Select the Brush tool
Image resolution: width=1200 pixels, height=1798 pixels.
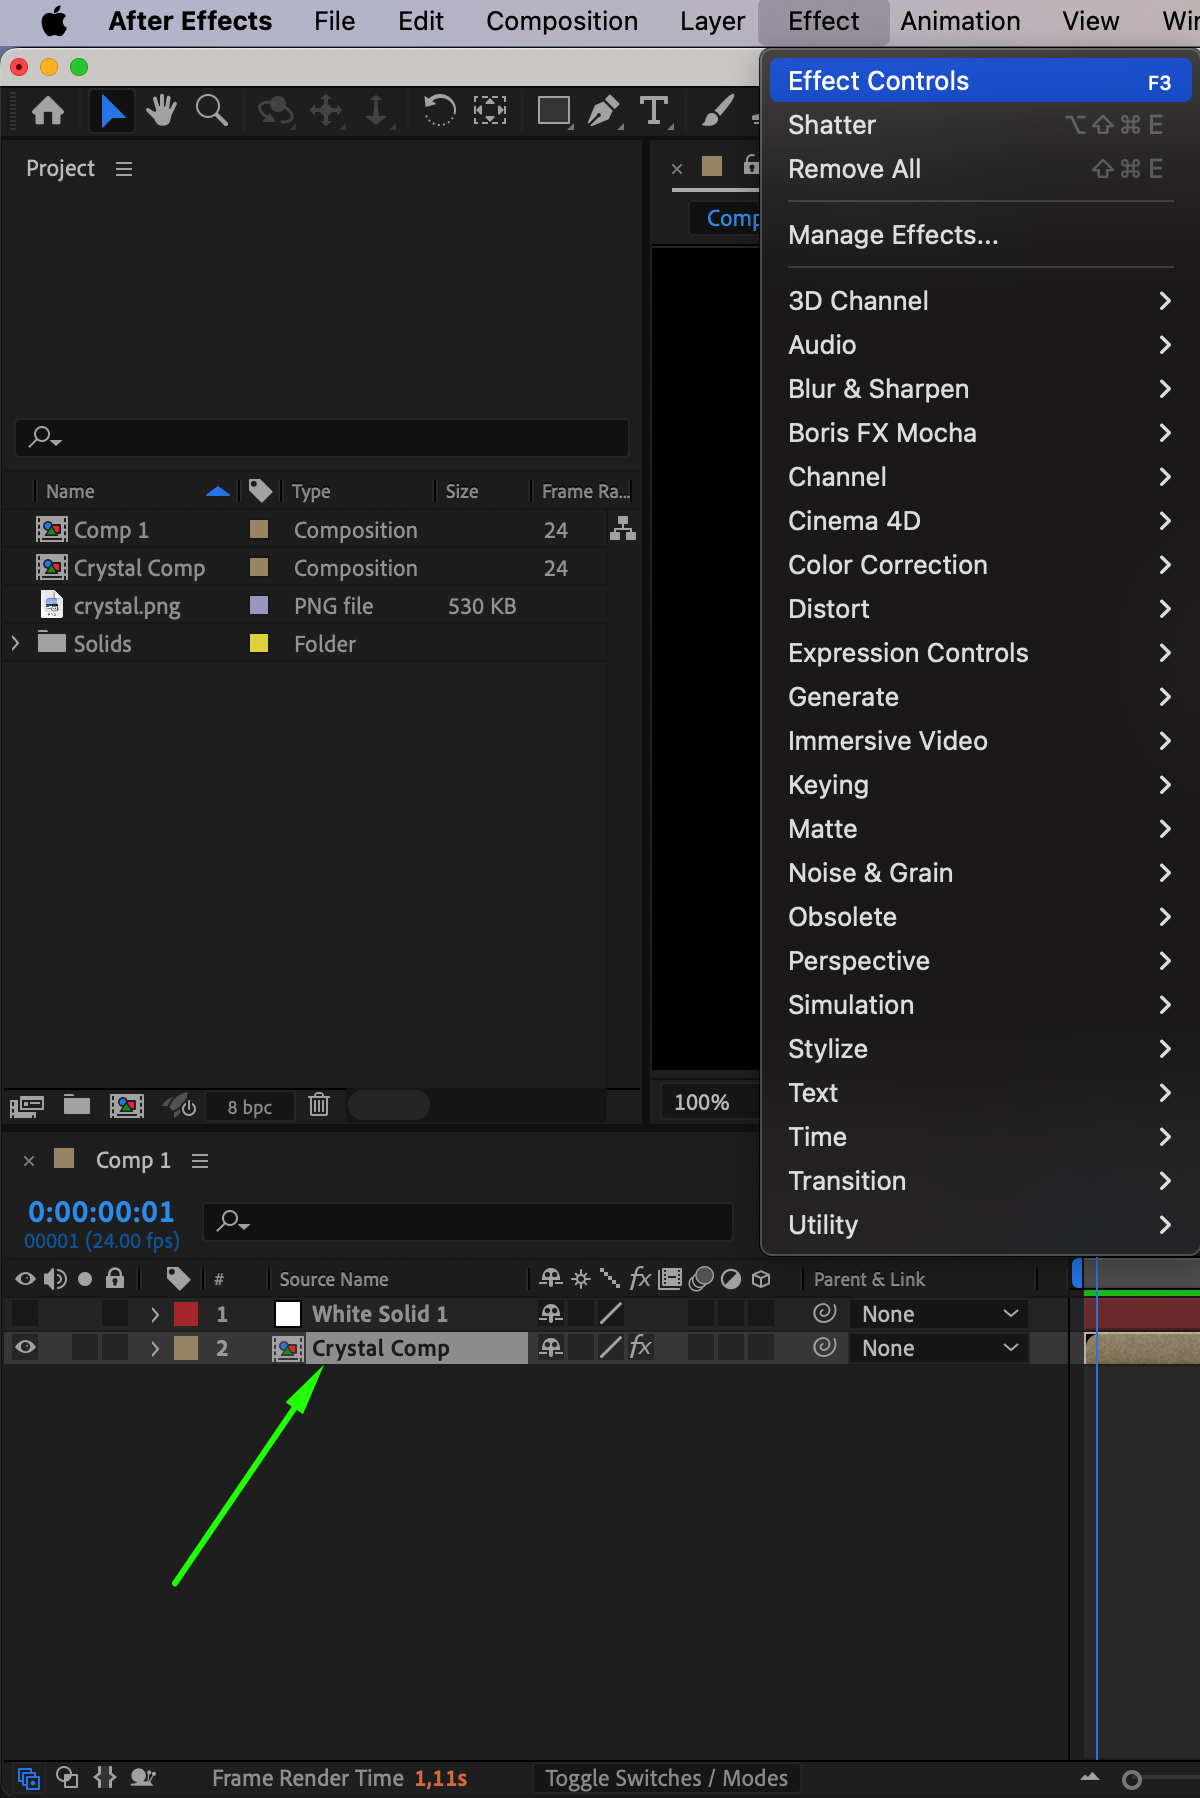click(717, 110)
